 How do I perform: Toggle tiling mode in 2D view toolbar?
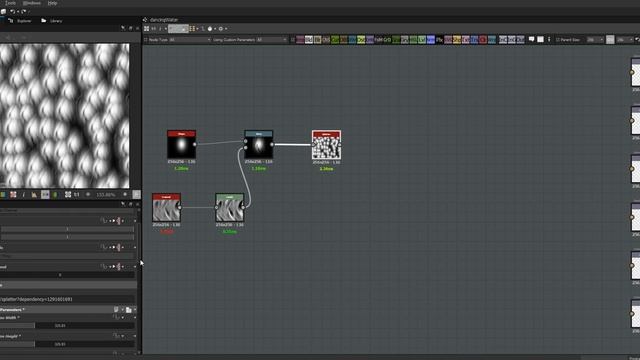click(x=13, y=195)
